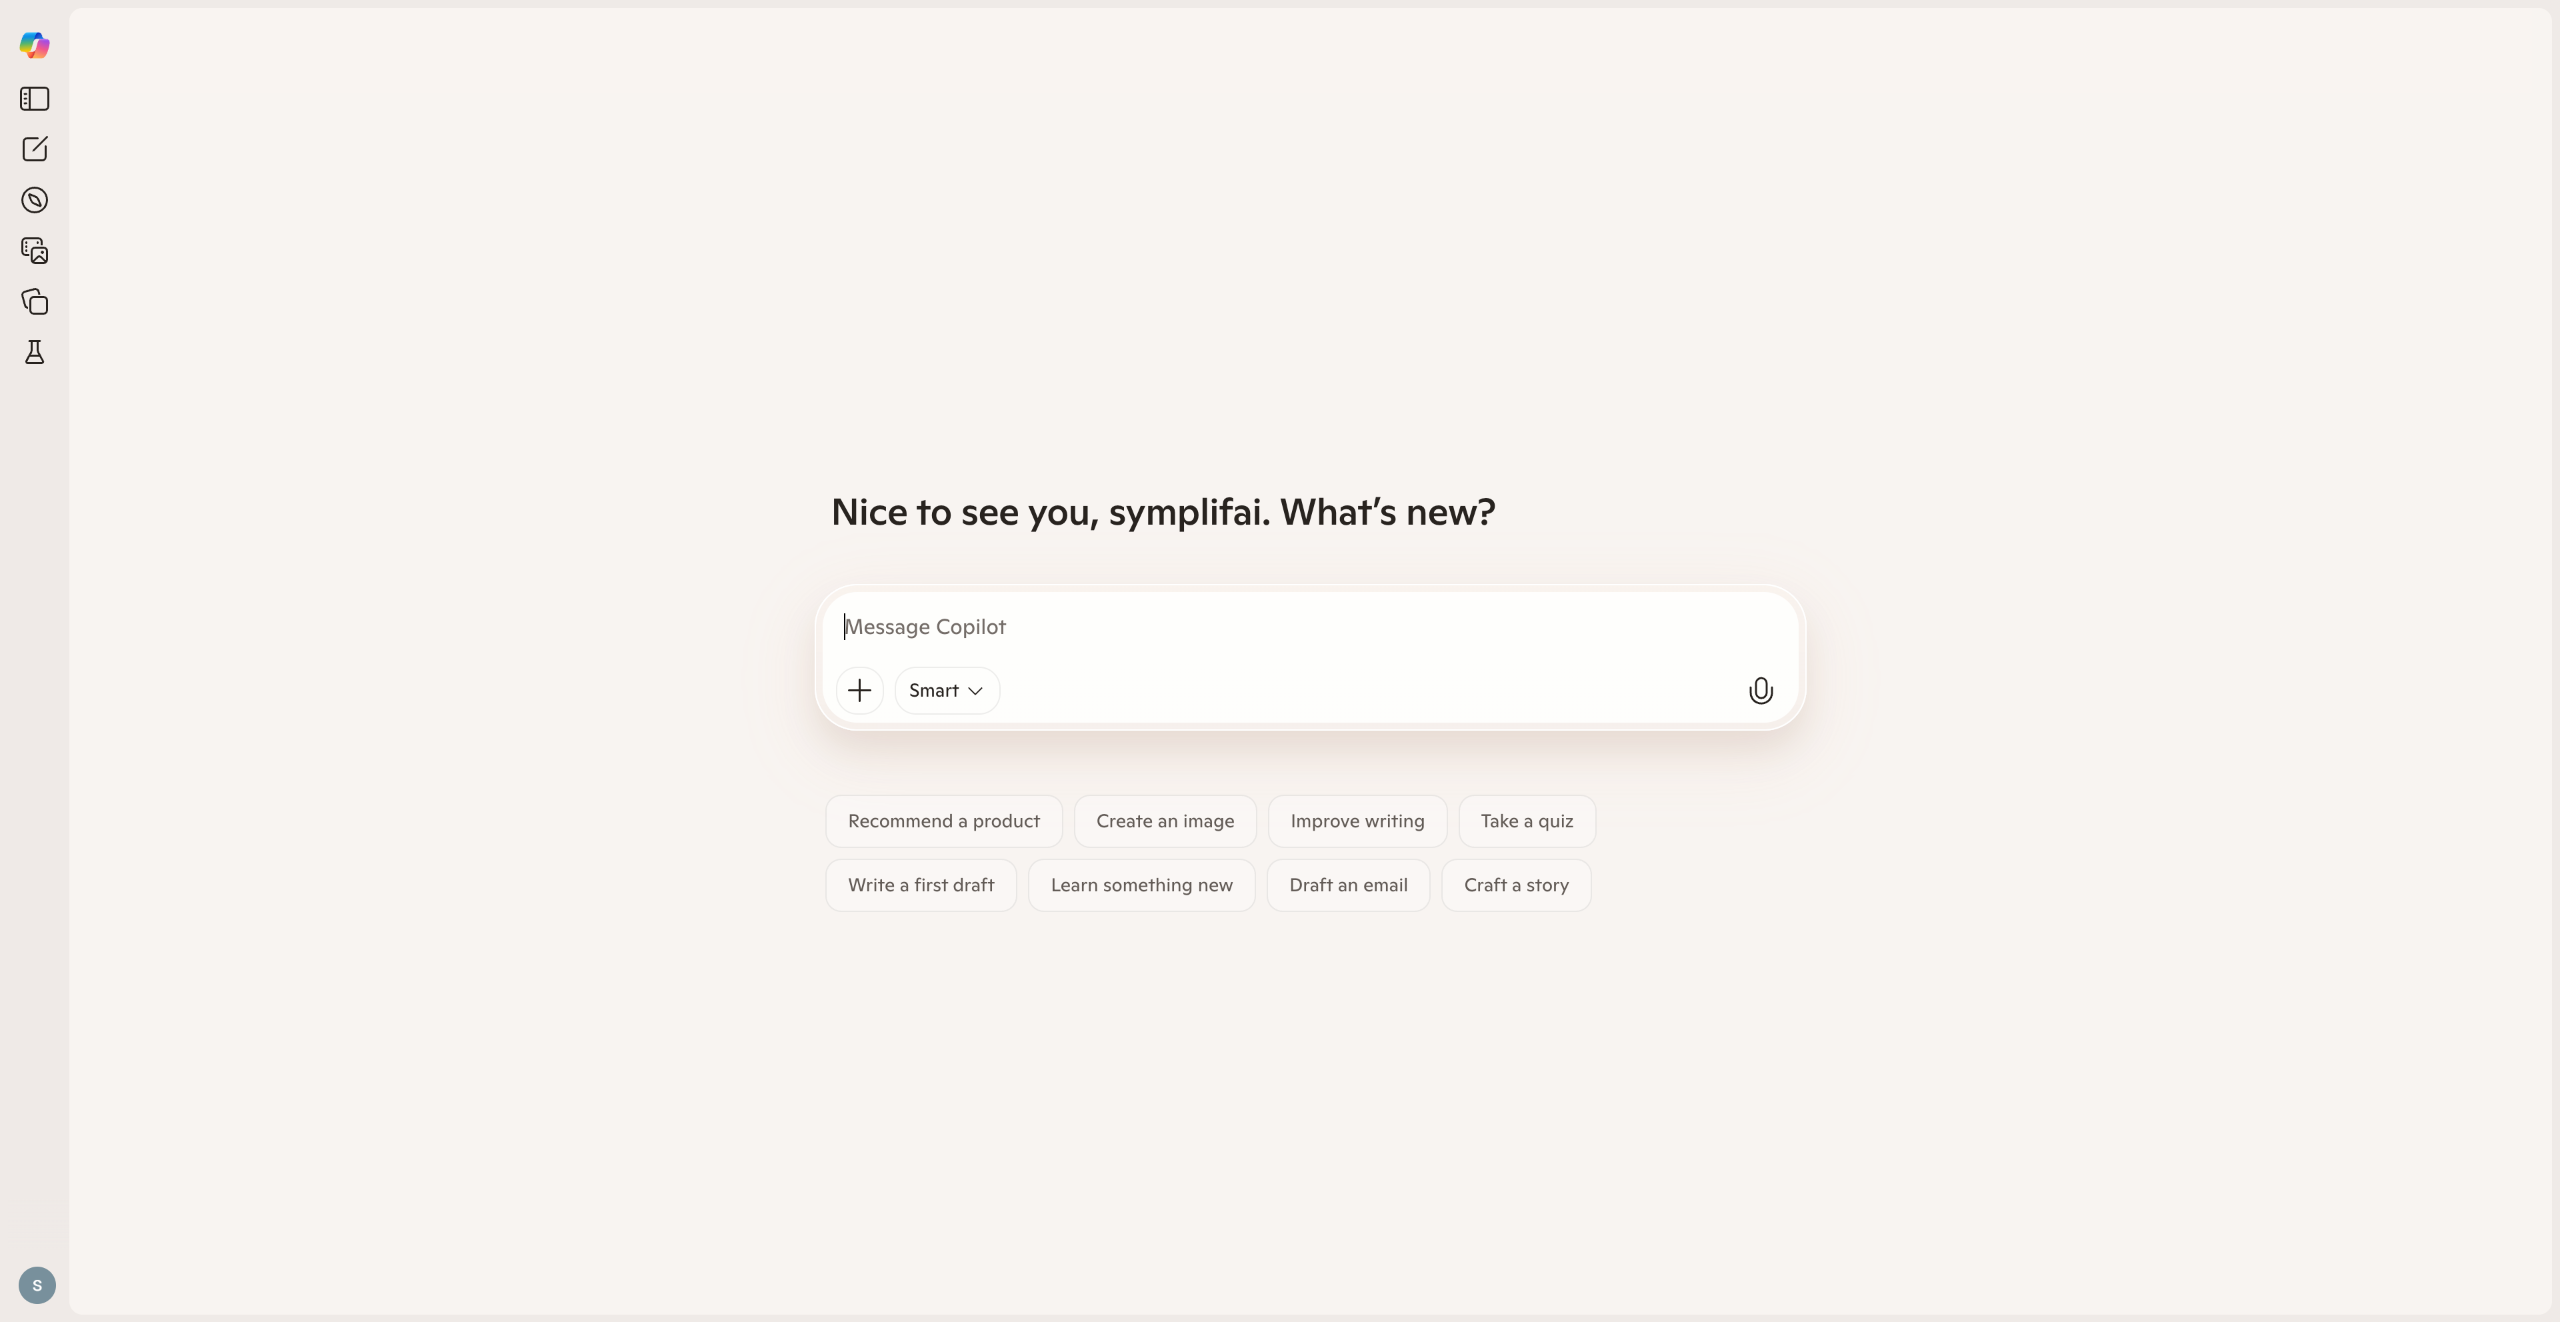Expand the Smart mode dropdown

pyautogui.click(x=946, y=691)
